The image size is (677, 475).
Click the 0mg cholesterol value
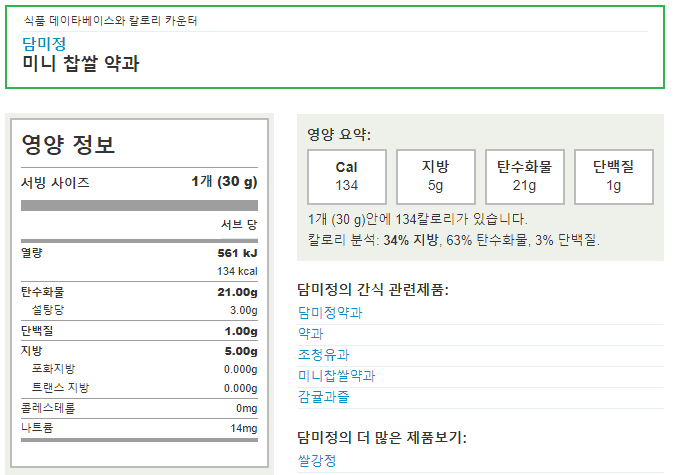tap(247, 408)
